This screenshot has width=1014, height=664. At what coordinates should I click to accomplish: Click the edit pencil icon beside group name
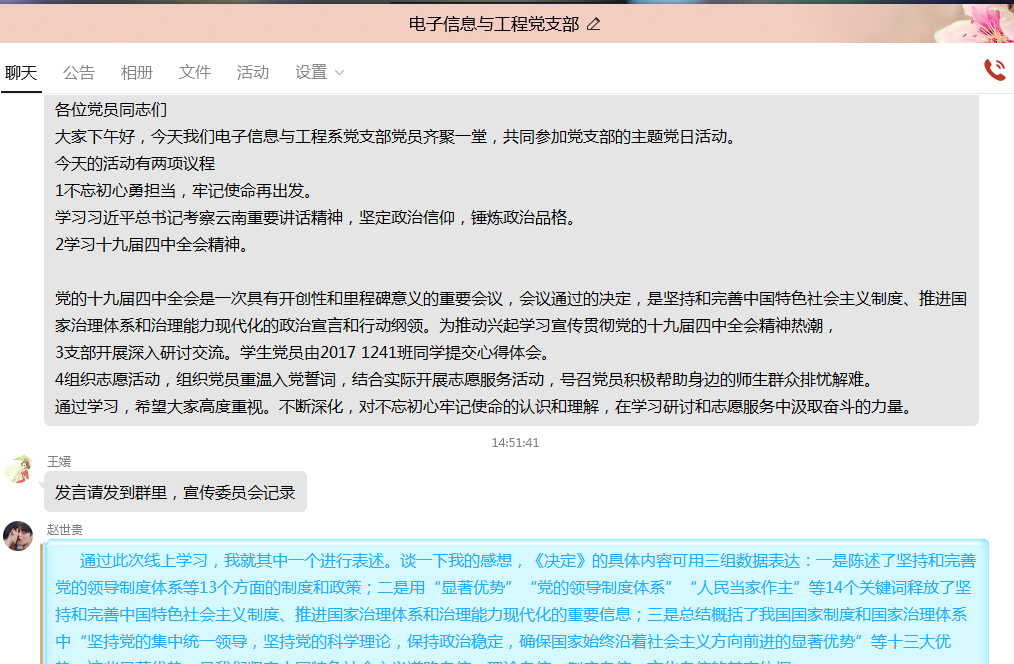coord(594,25)
